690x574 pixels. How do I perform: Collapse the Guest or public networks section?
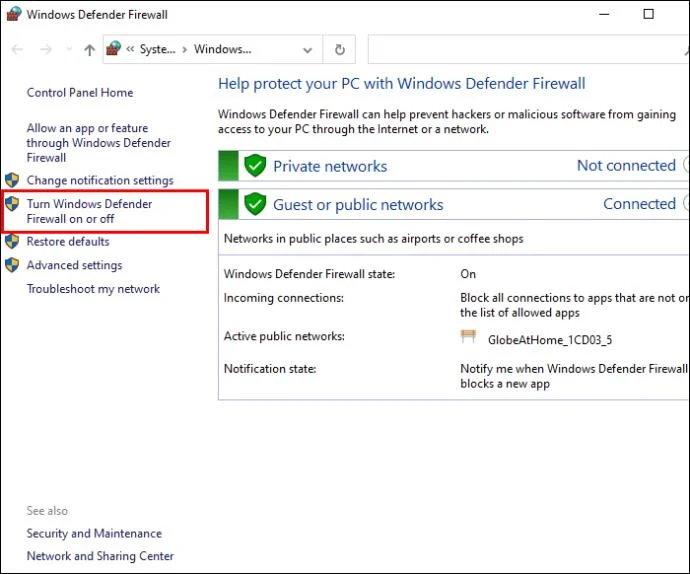coord(686,203)
